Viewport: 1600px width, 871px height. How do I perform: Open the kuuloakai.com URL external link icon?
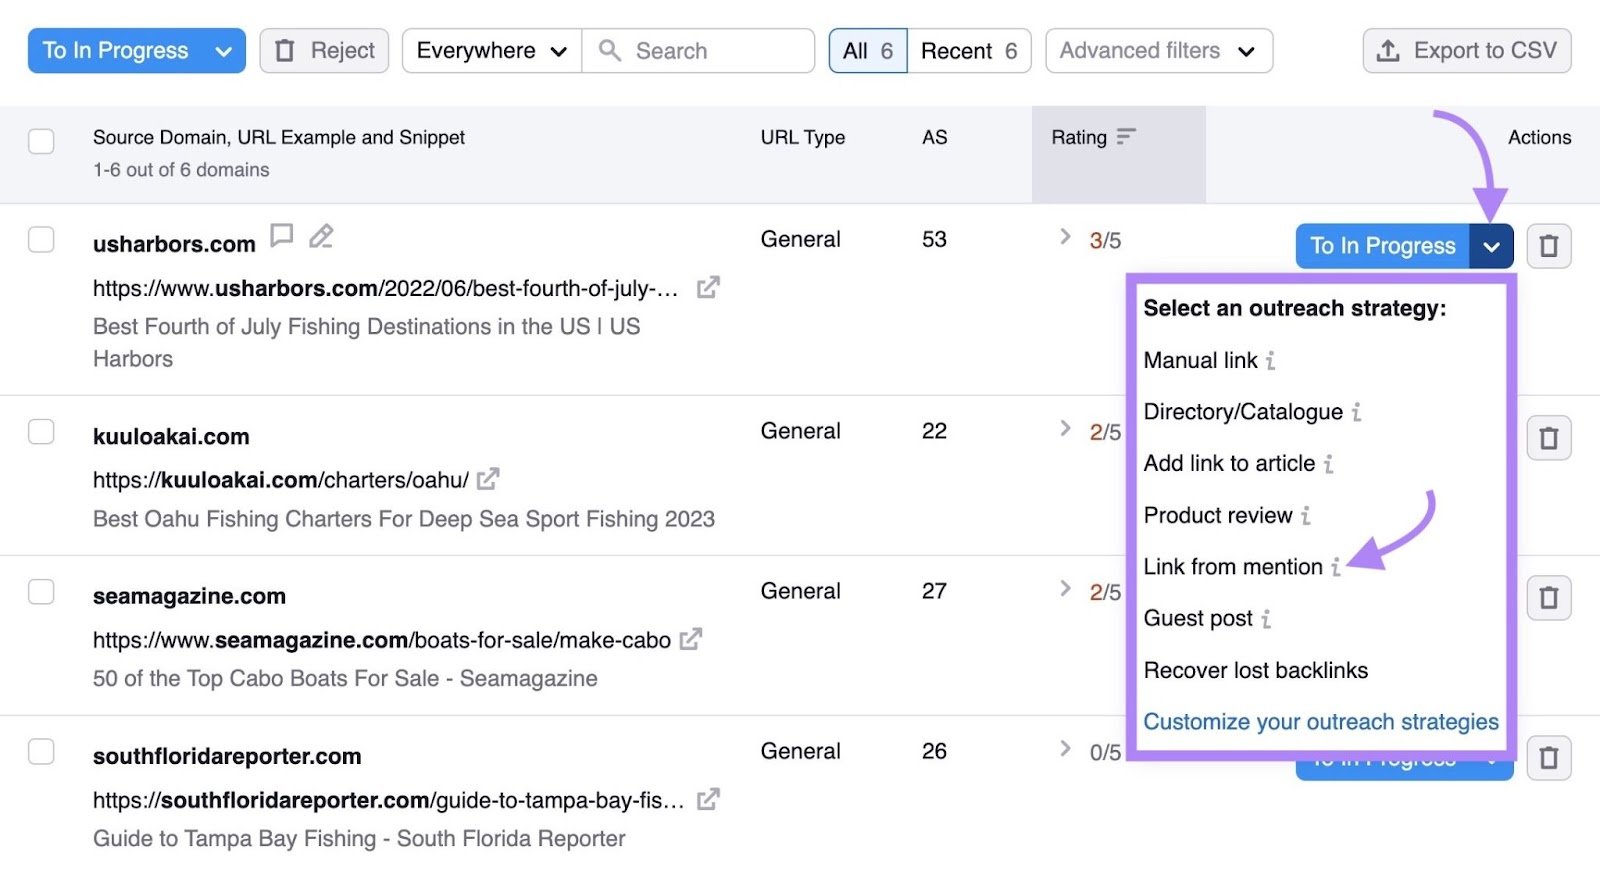(488, 480)
